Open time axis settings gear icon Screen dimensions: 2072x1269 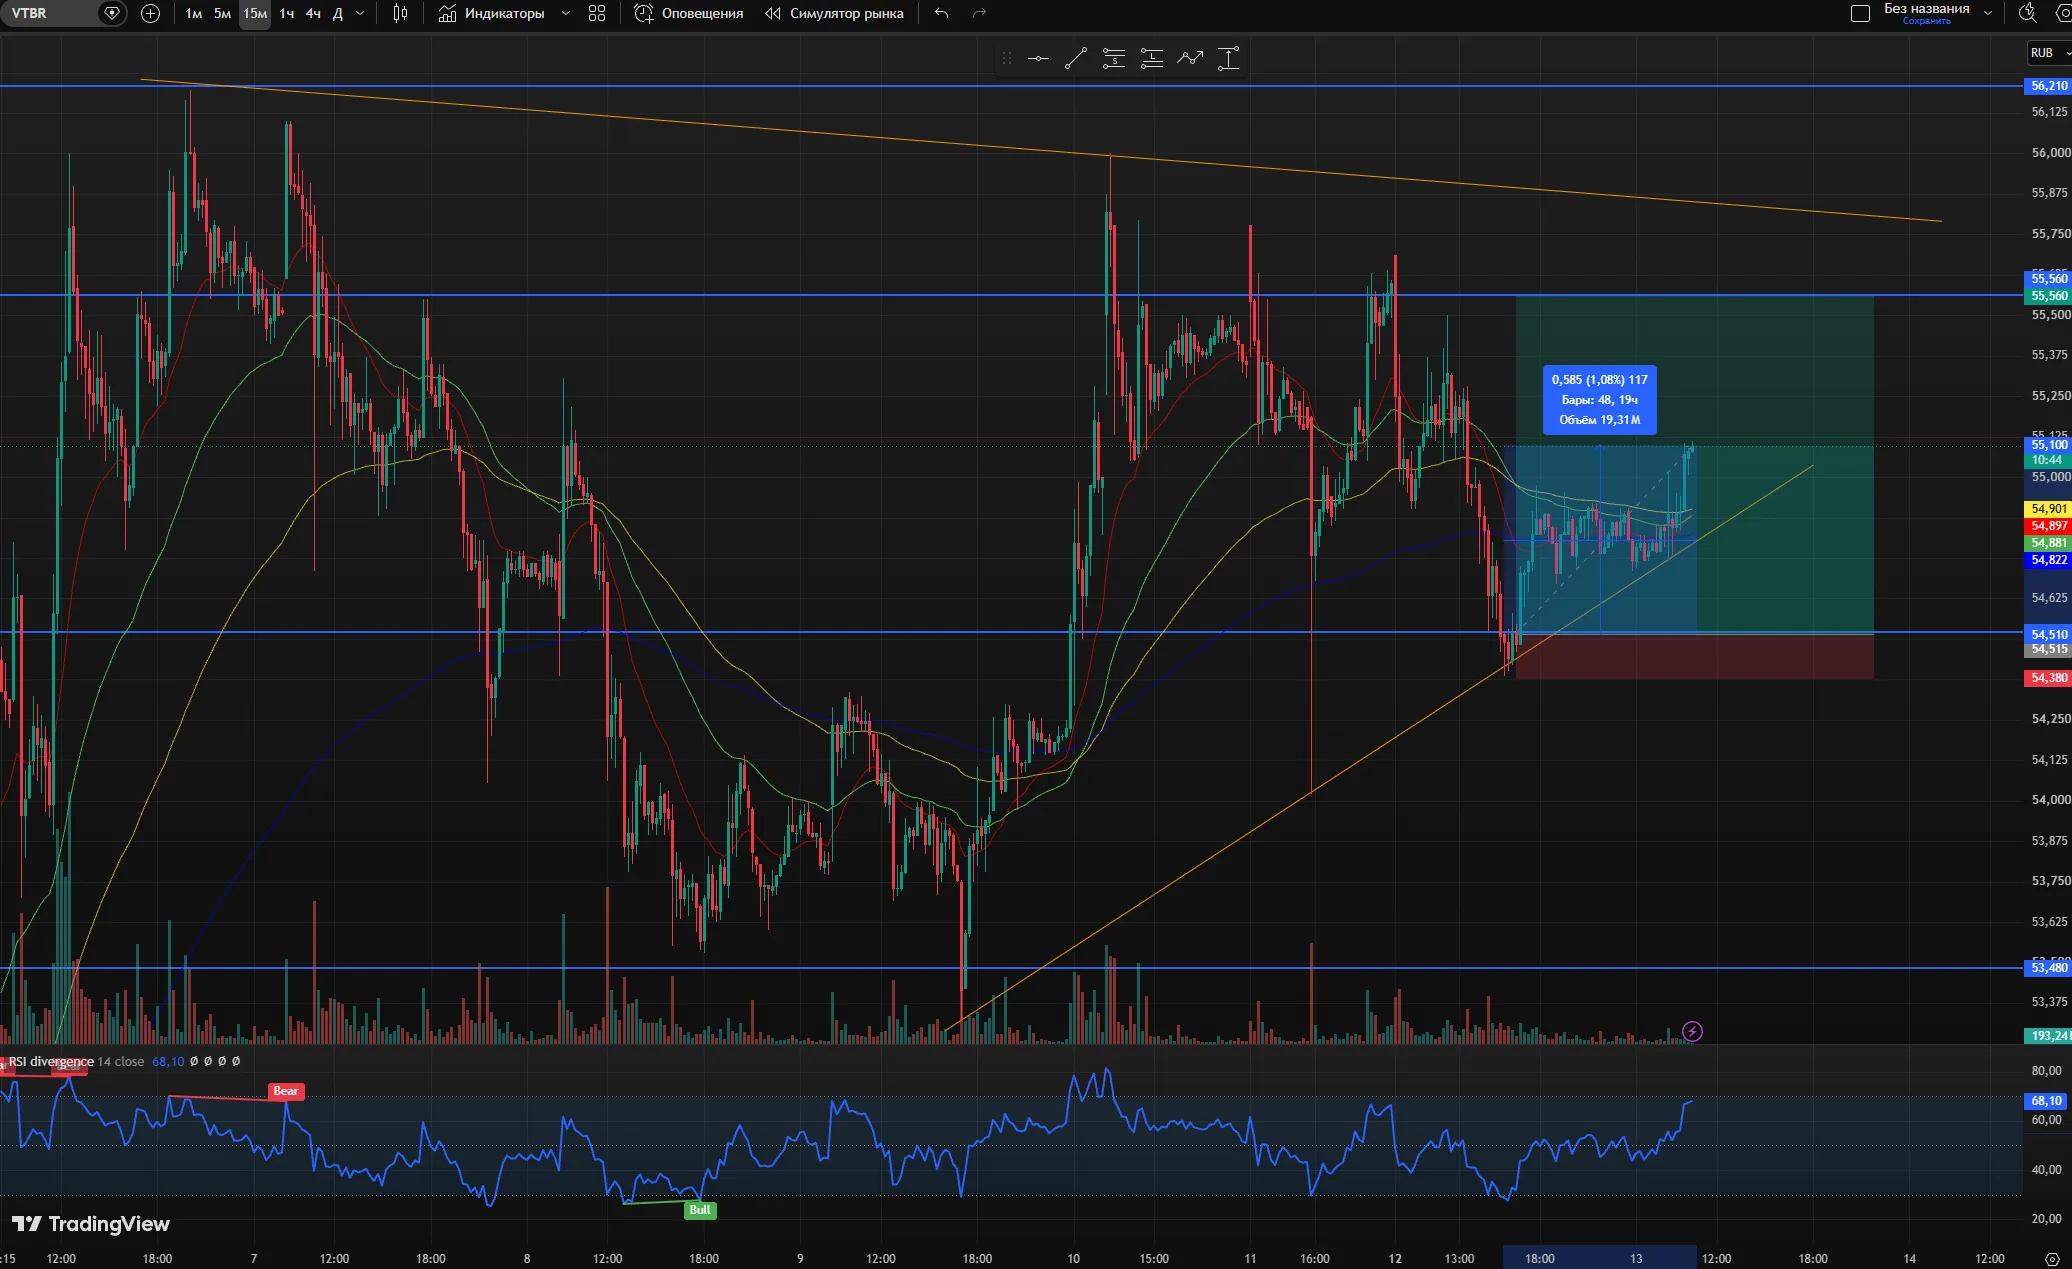pyautogui.click(x=2053, y=1258)
